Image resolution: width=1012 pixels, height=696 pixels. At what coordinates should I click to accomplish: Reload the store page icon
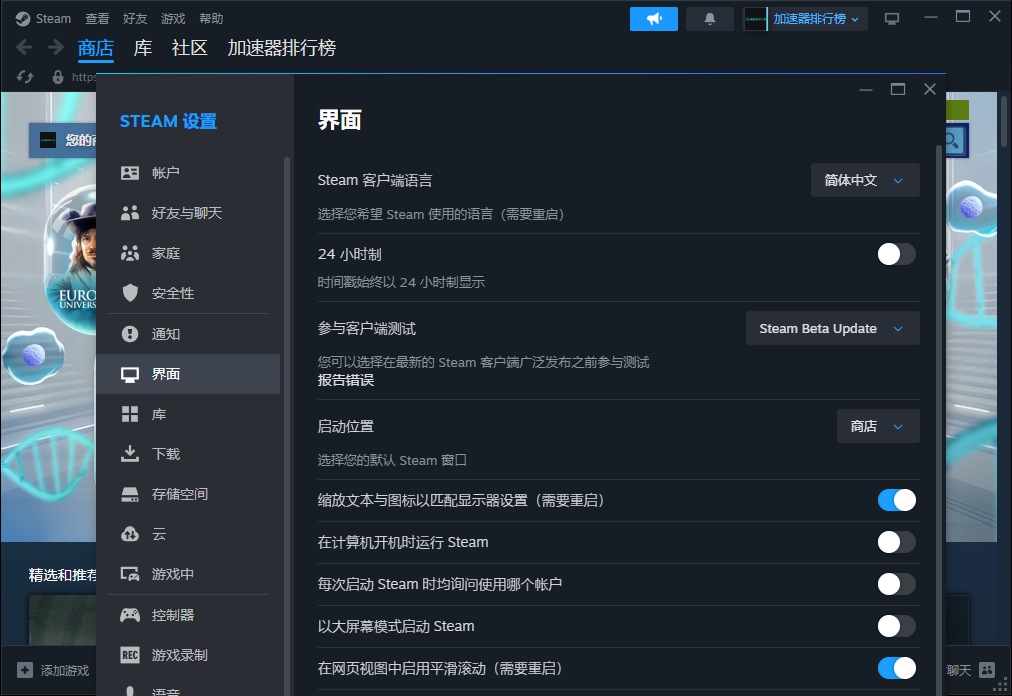coord(25,77)
